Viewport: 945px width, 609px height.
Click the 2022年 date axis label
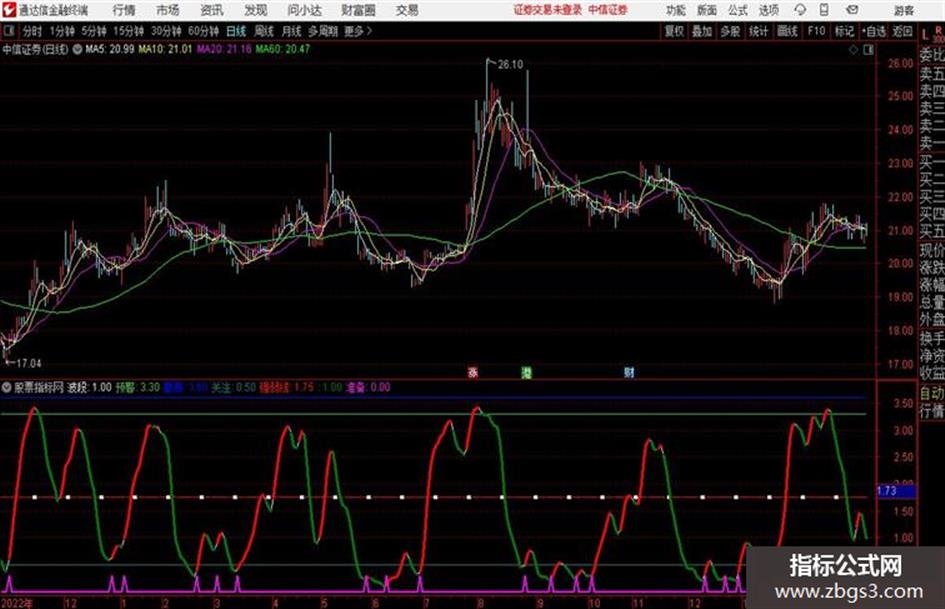[x=17, y=603]
